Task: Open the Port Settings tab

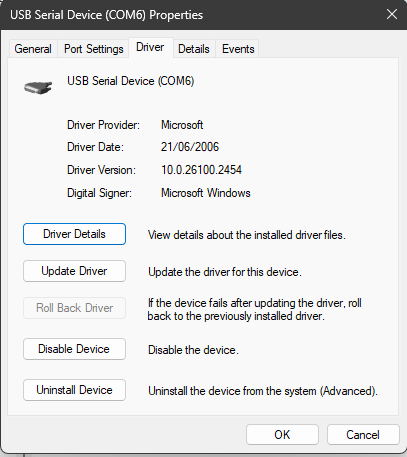Action: (x=94, y=49)
